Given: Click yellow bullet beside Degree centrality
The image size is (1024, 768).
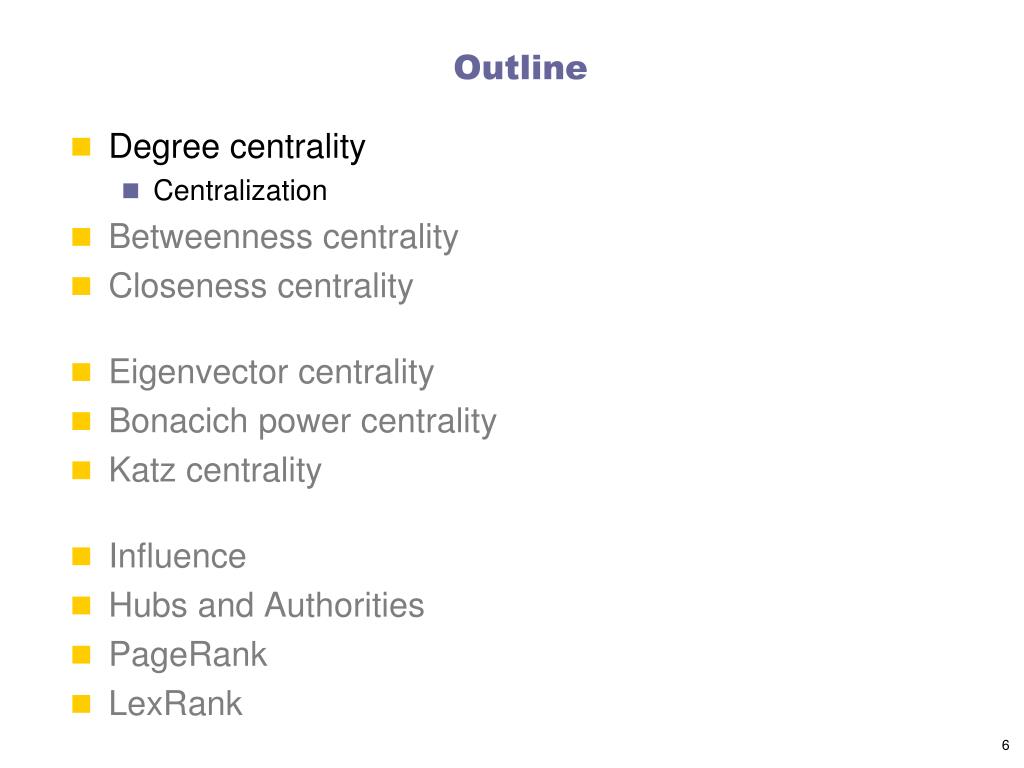Looking at the screenshot, I should [81, 147].
